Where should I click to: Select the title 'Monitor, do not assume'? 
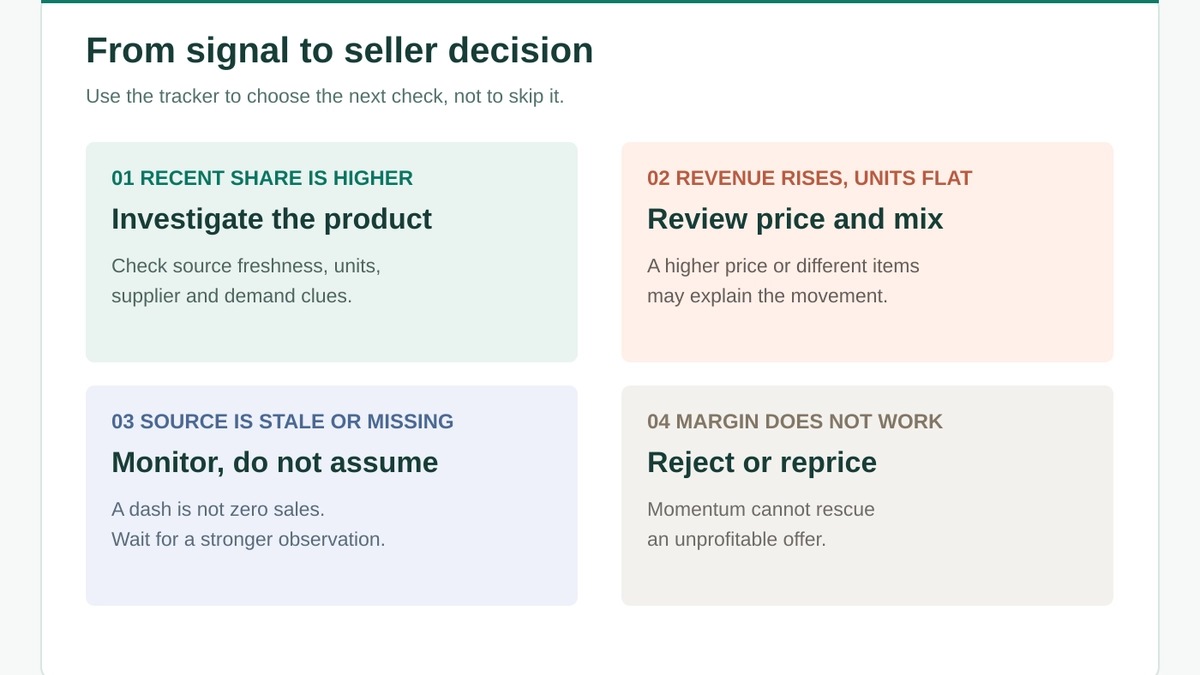274,462
